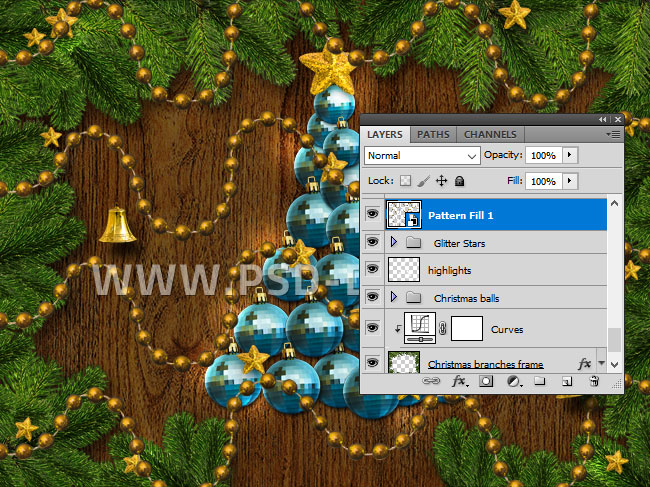Click the Curves layer mask link icon
Image resolution: width=650 pixels, height=487 pixels.
[x=442, y=329]
